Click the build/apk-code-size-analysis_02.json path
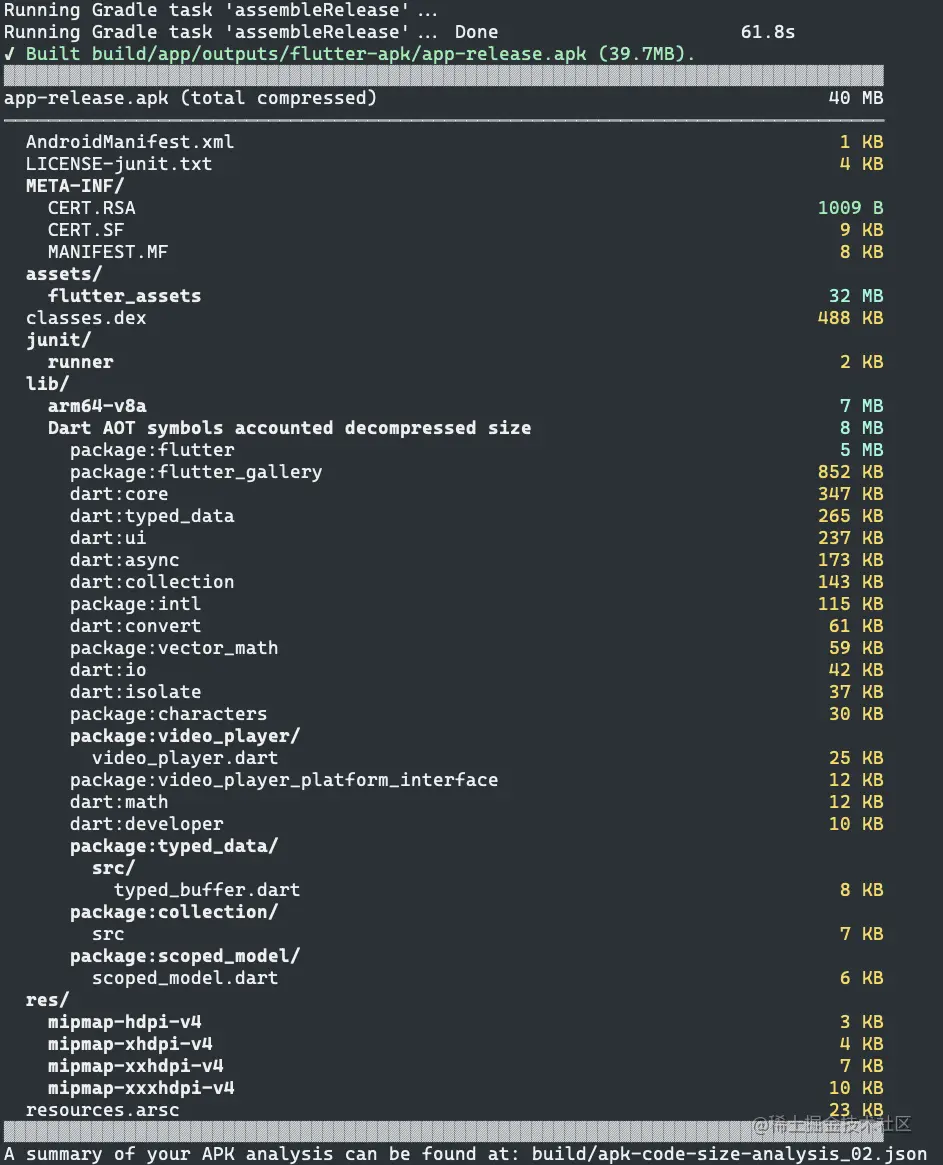 point(729,1154)
